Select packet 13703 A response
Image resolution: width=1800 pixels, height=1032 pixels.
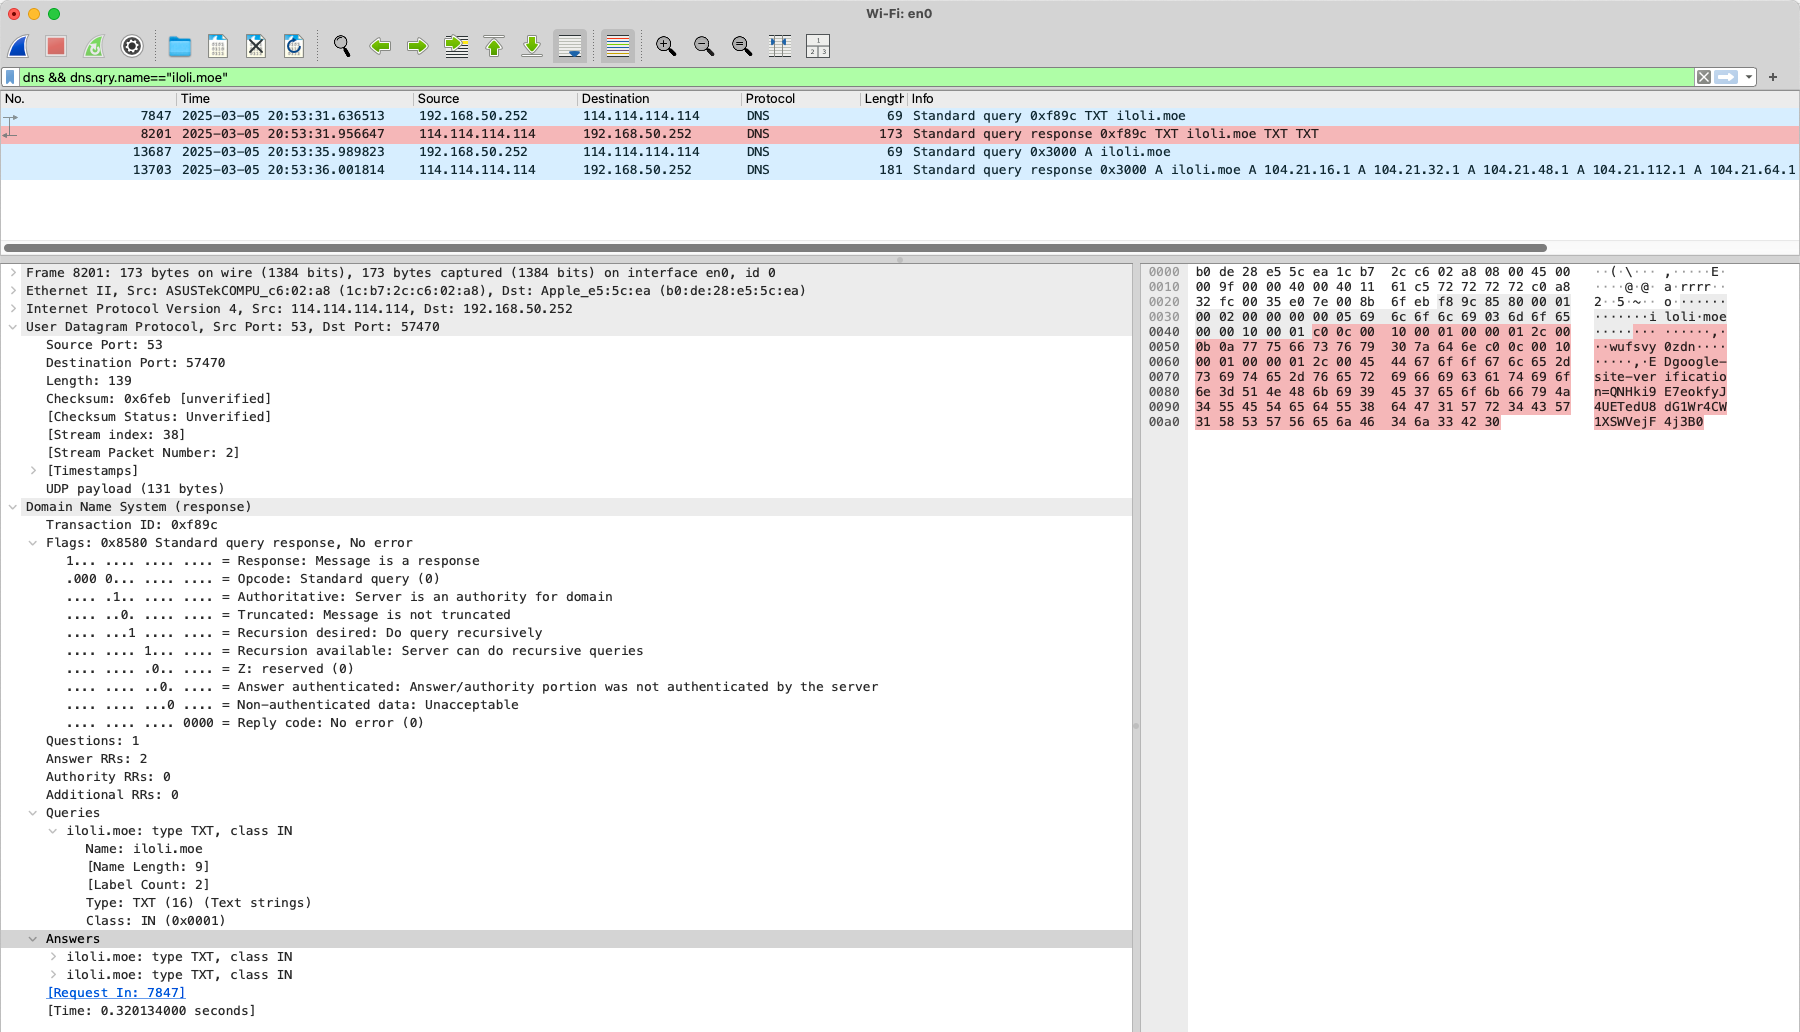[x=900, y=170]
